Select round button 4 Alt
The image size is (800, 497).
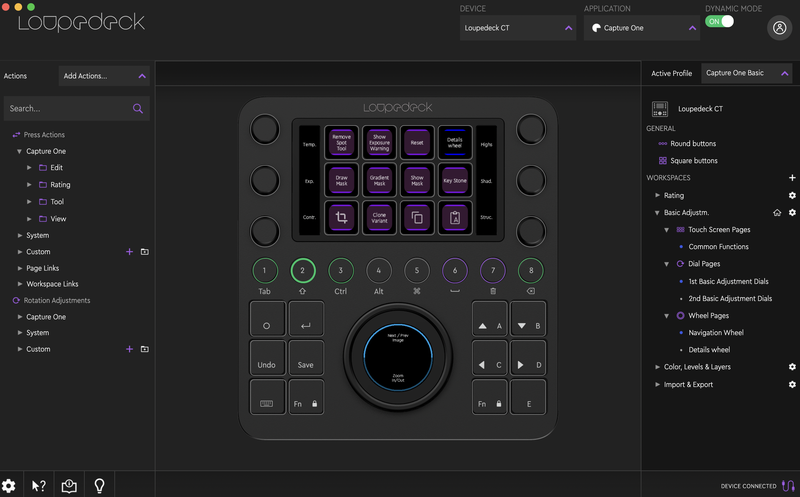379,270
